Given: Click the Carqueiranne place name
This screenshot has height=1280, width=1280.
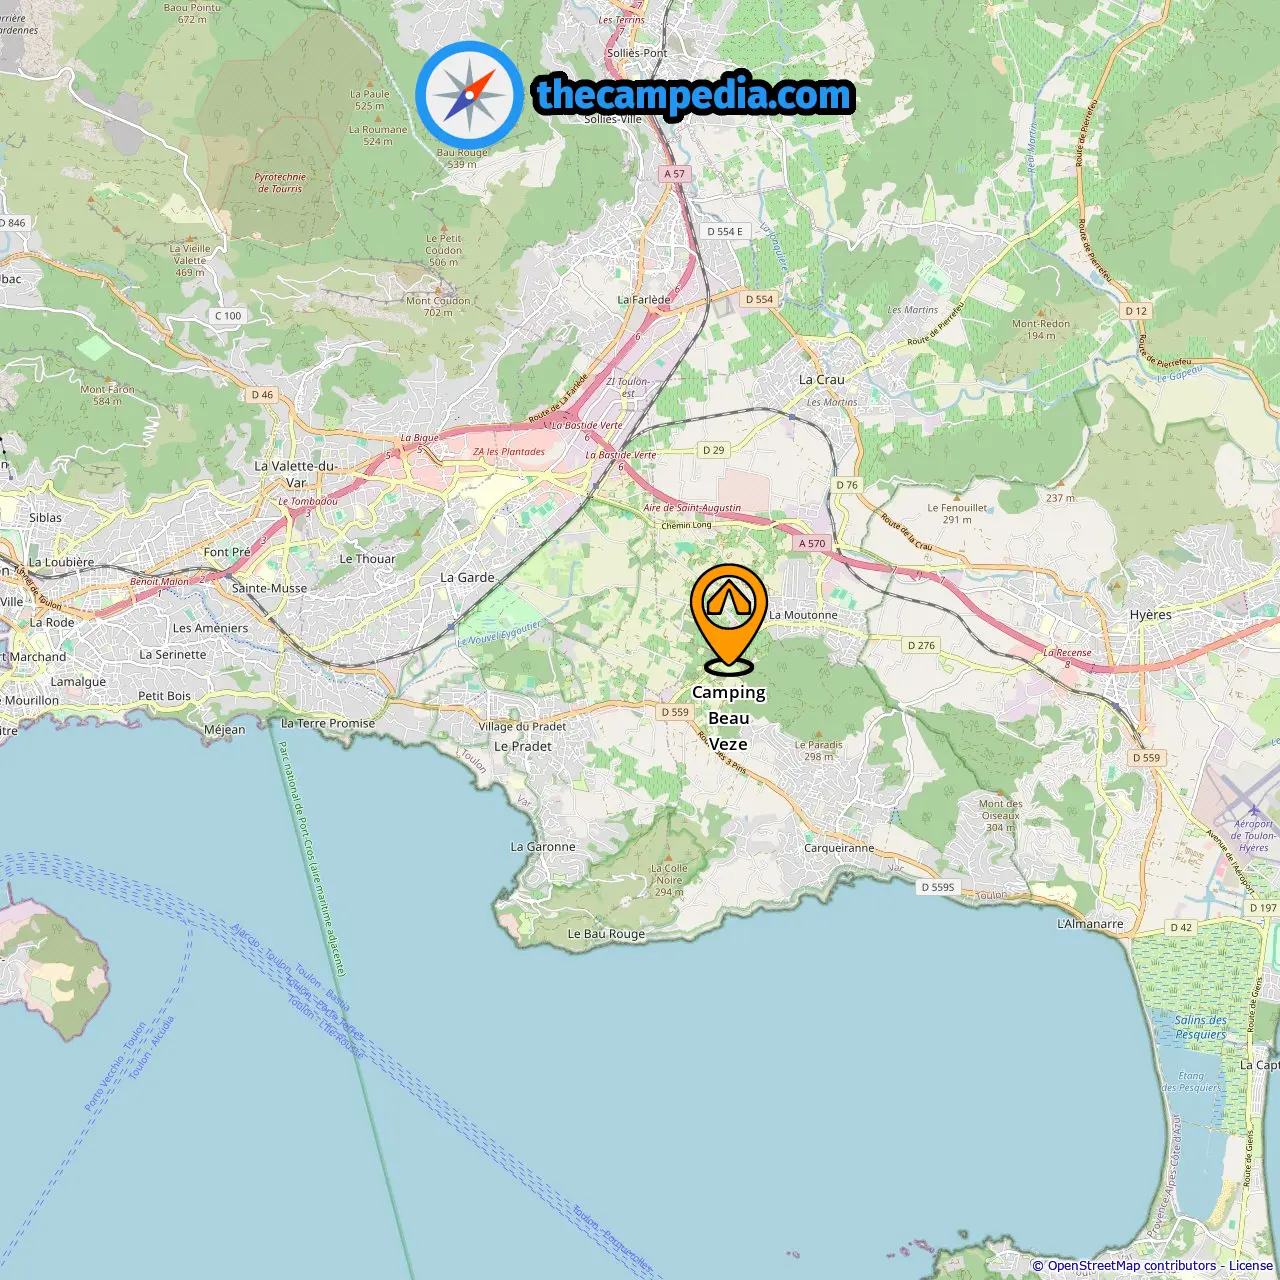Looking at the screenshot, I should coord(839,848).
